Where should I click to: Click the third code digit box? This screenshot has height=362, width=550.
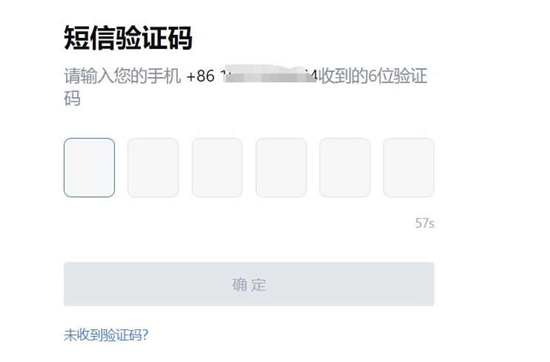(217, 168)
